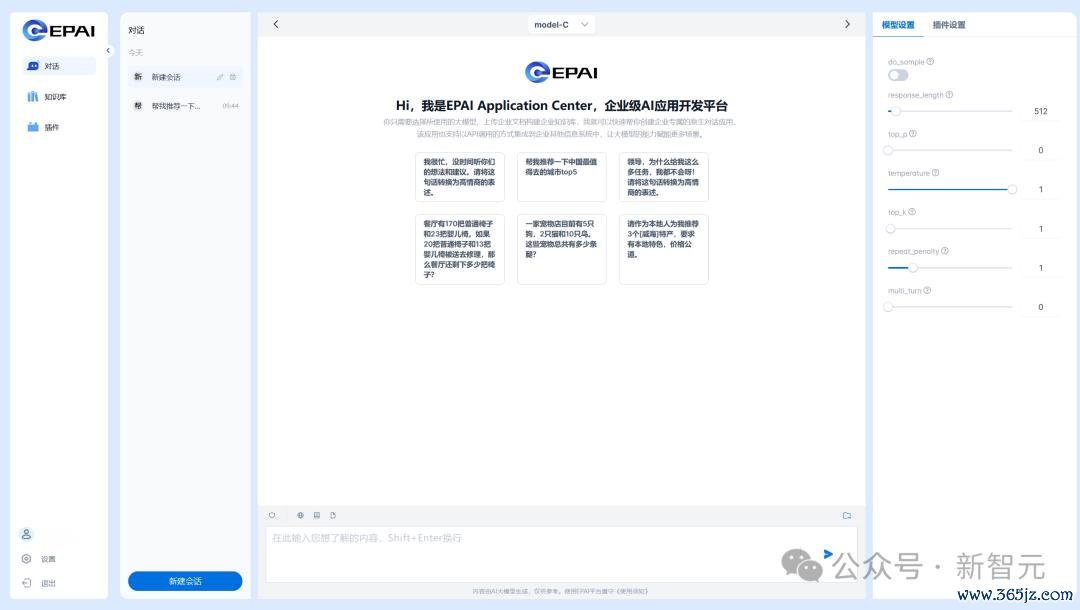Viewport: 1080px width, 610px height.
Task: Delete the 新建会话 conversation via trash icon
Action: [x=233, y=77]
